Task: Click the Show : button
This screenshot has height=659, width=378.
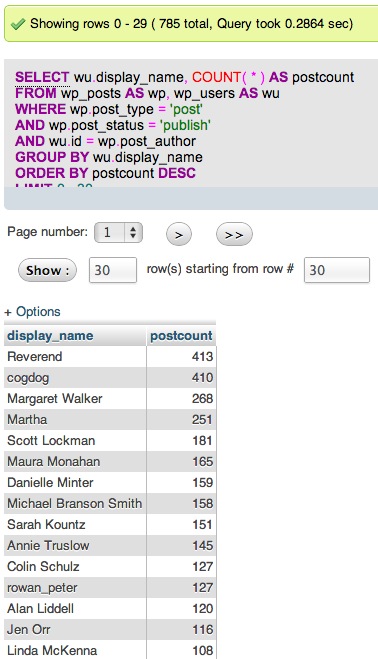Action: point(47,270)
